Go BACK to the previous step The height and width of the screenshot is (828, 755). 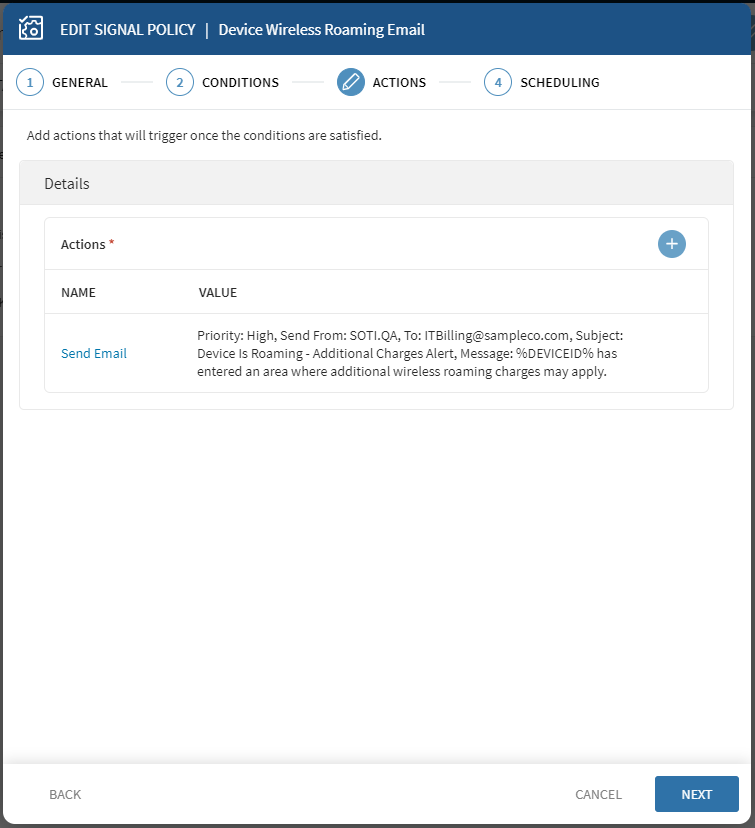pos(65,794)
